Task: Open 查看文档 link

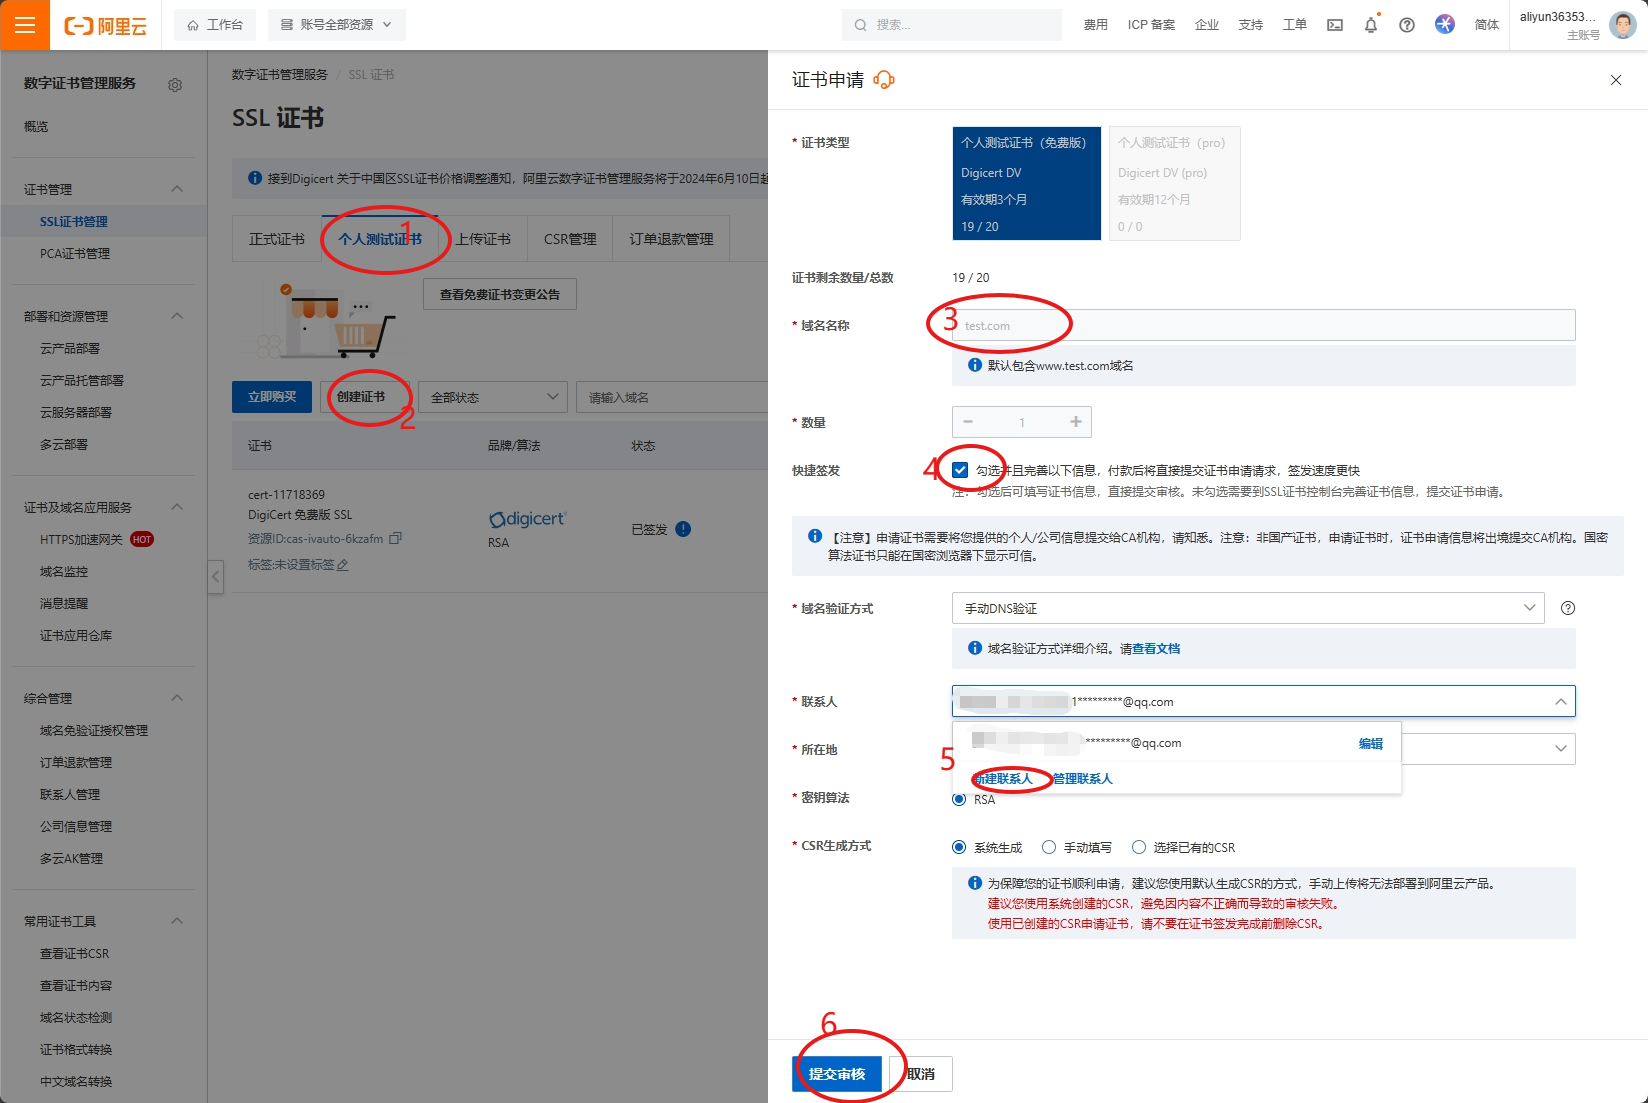Action: coord(1156,649)
